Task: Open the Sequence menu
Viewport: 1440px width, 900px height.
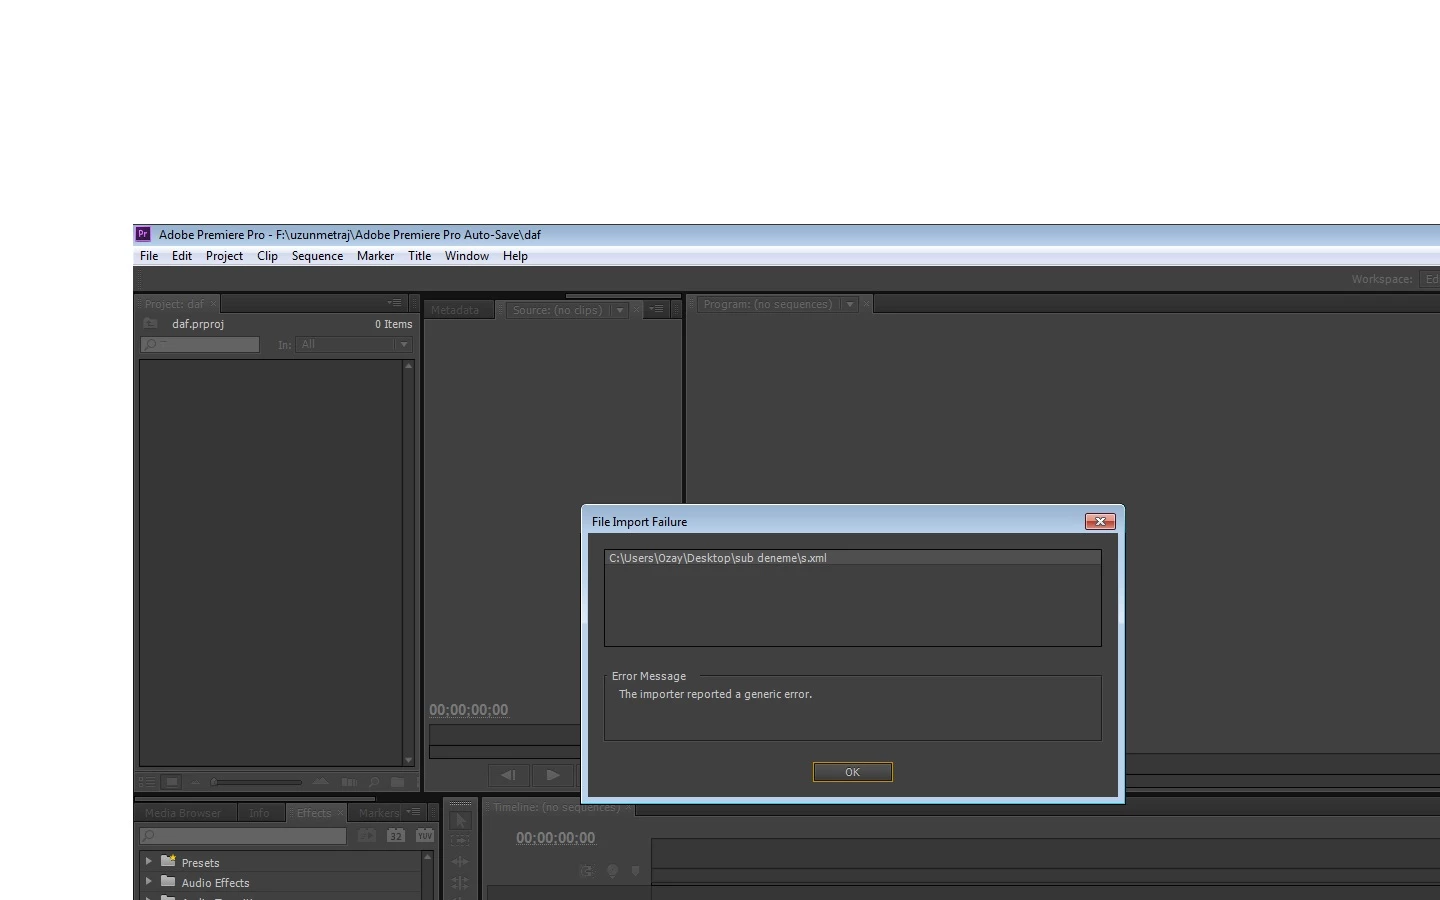Action: 317,256
